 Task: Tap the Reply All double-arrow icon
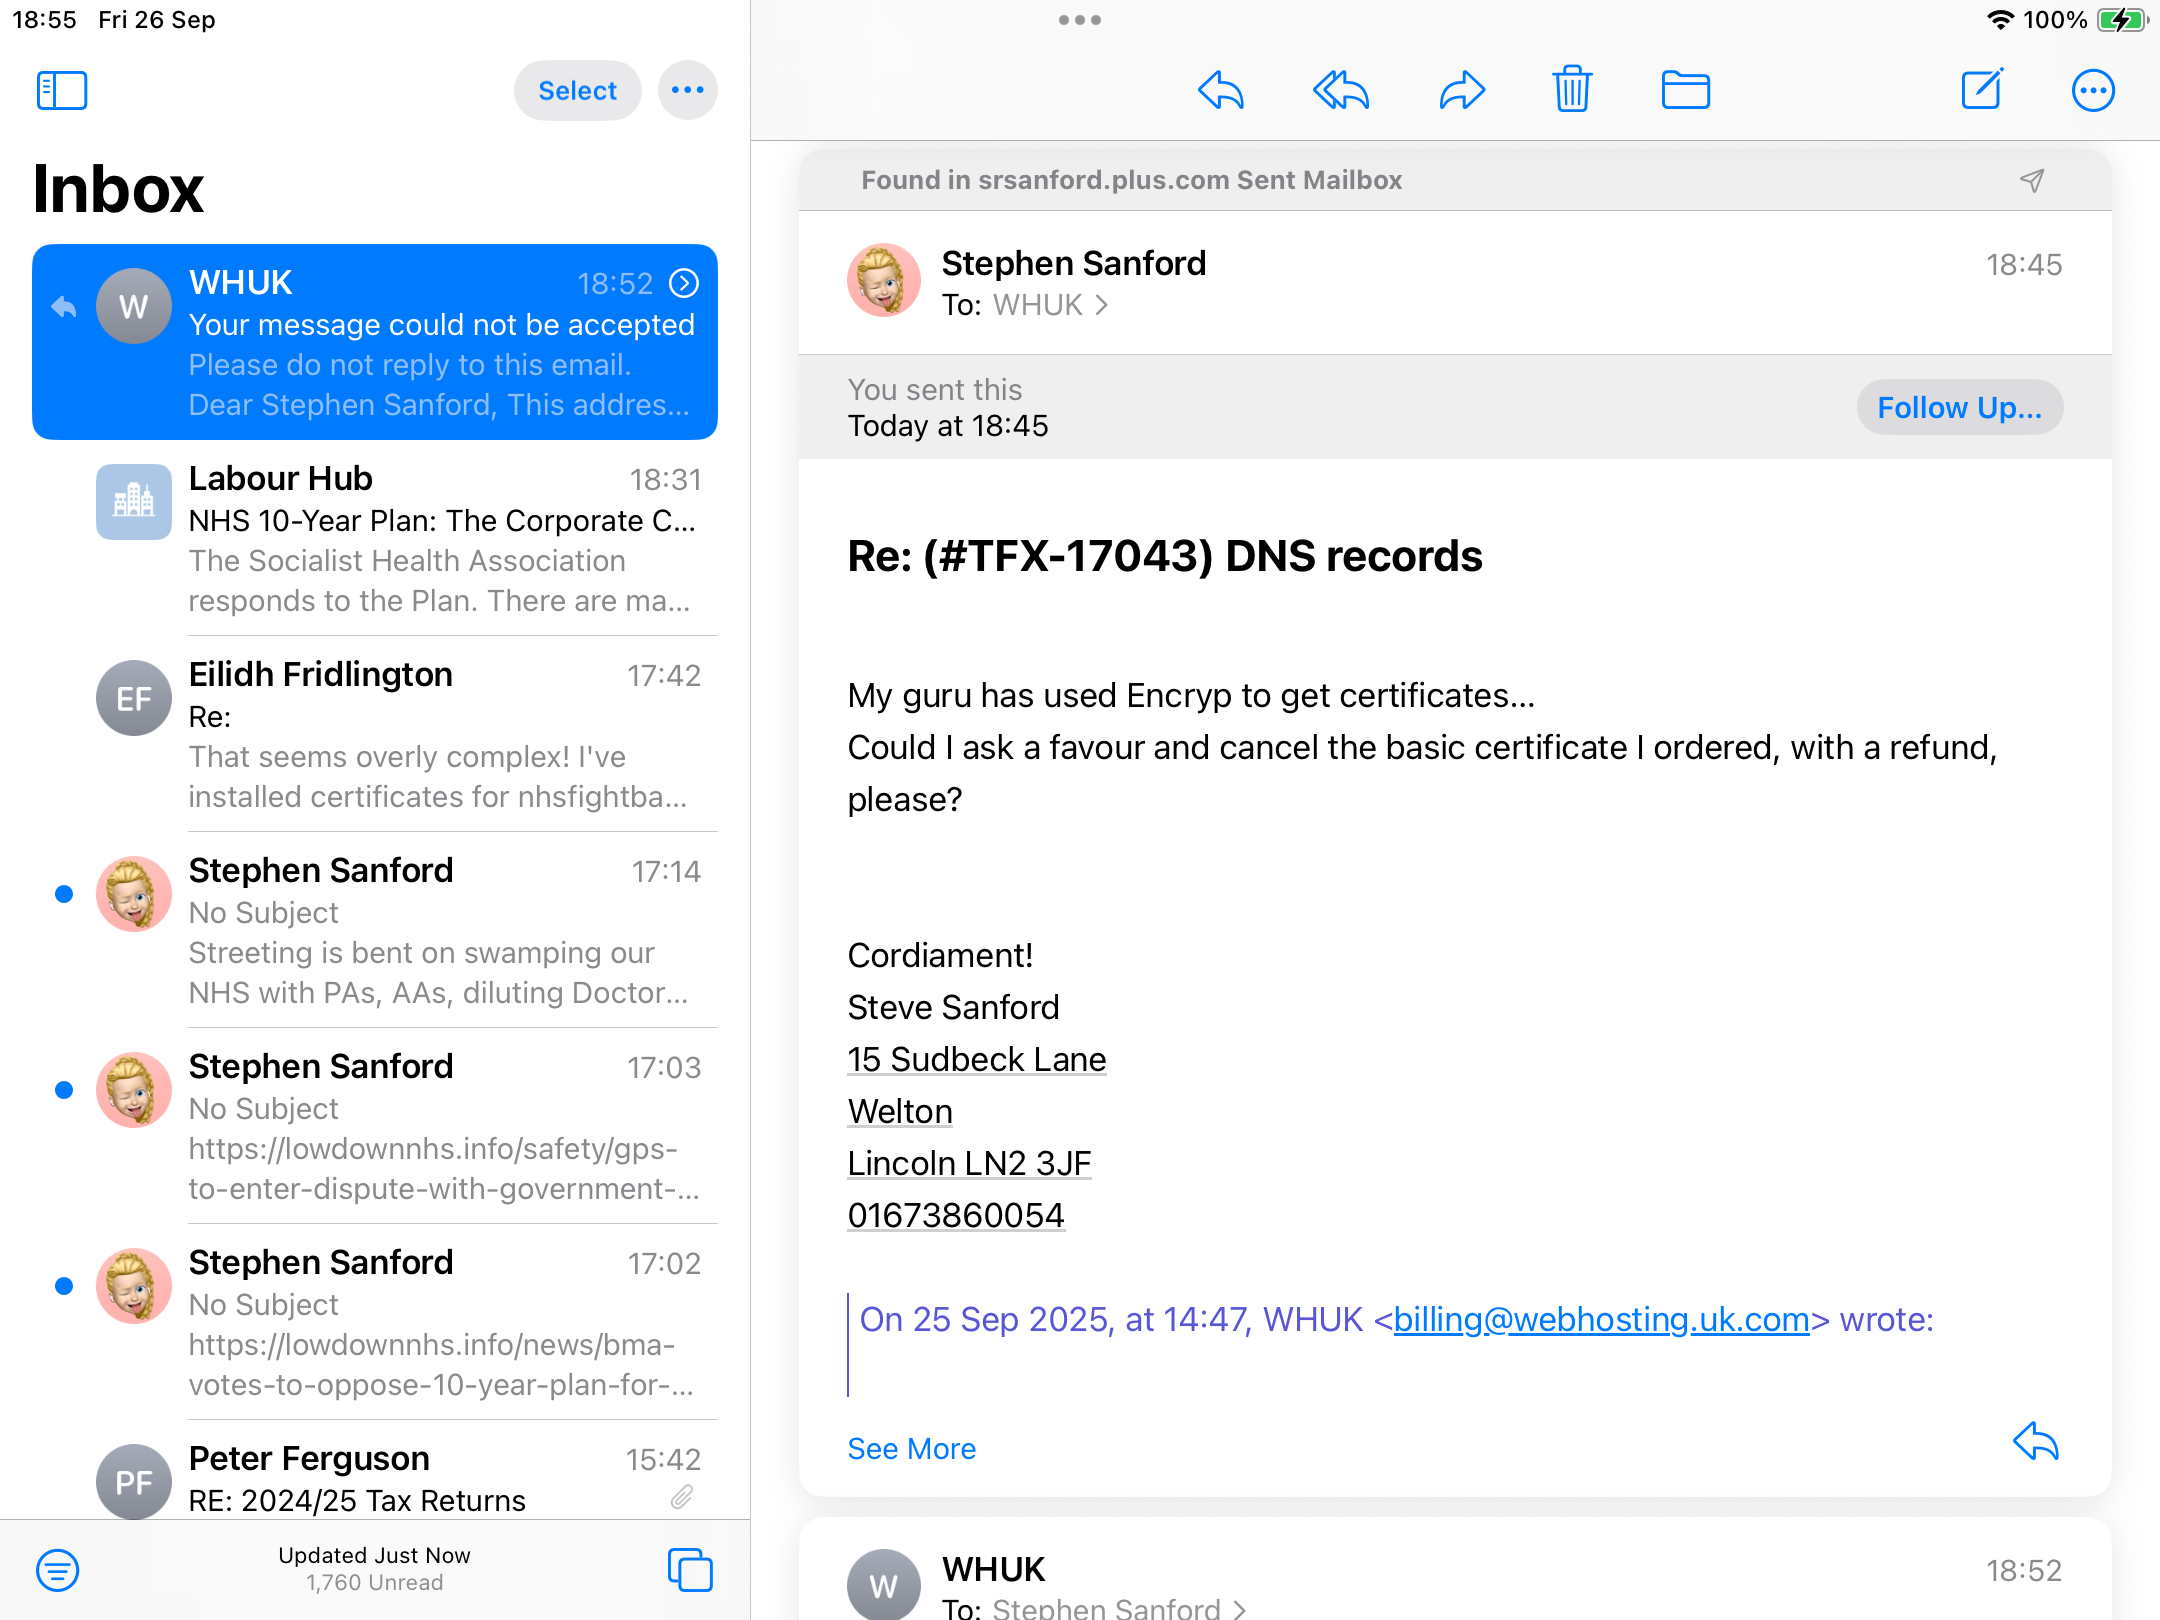[1340, 90]
